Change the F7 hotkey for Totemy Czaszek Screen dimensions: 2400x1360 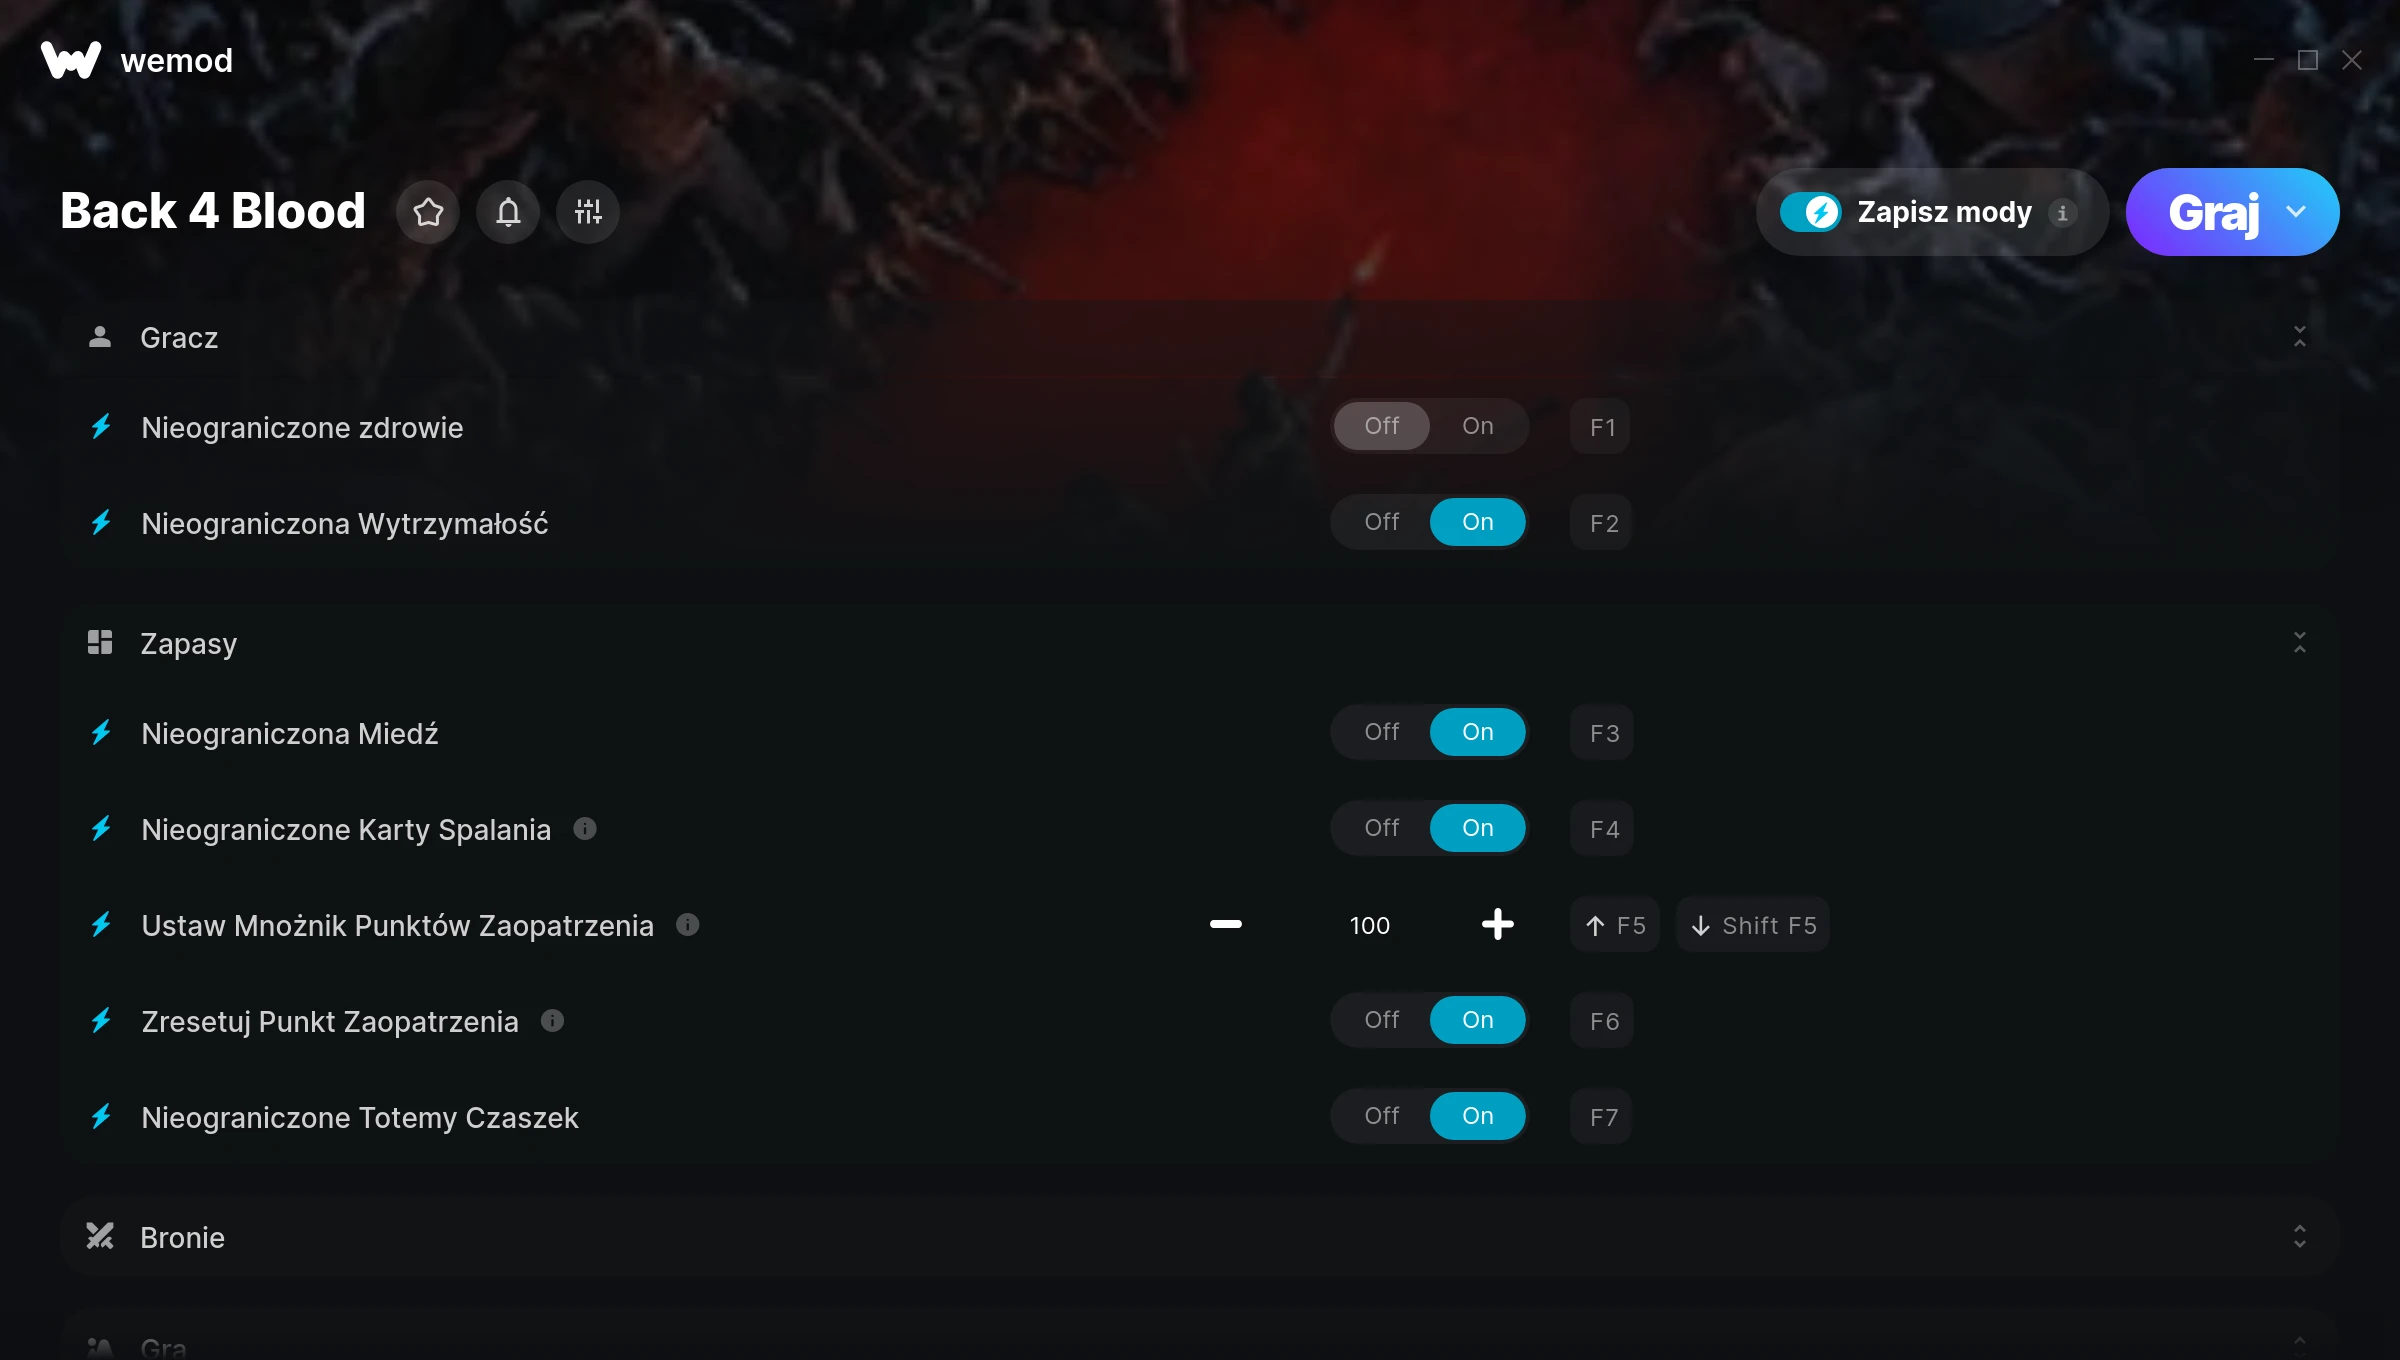pos(1602,1117)
